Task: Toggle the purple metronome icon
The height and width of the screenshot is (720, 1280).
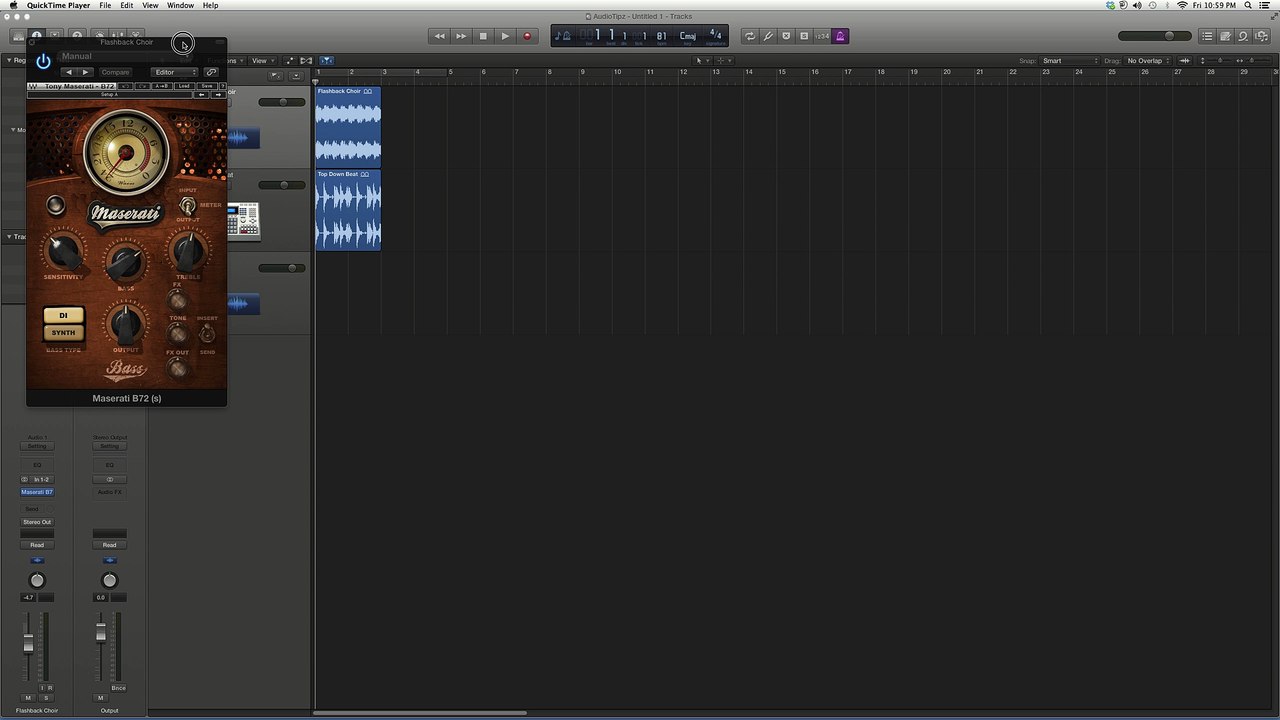Action: pyautogui.click(x=840, y=36)
